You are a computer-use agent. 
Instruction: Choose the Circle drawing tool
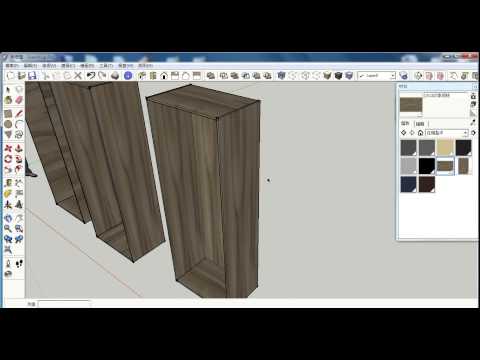pyautogui.click(x=8, y=124)
